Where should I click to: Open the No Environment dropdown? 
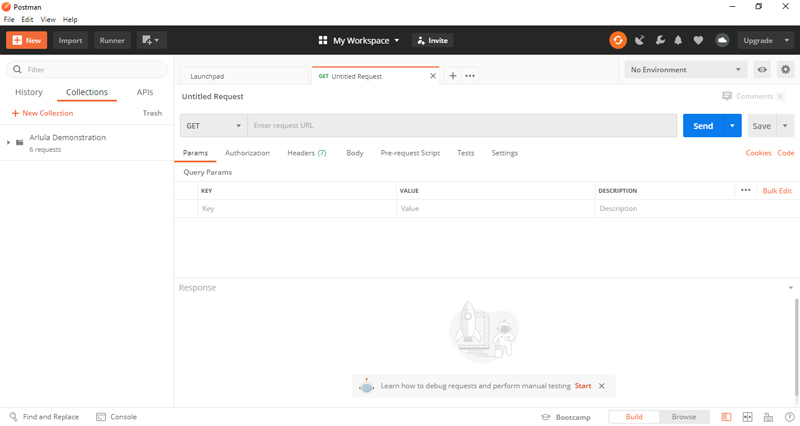pos(686,69)
